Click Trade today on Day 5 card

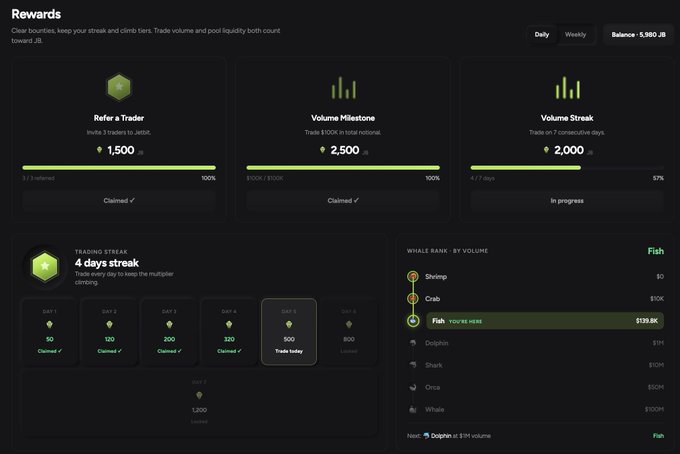[x=289, y=351]
